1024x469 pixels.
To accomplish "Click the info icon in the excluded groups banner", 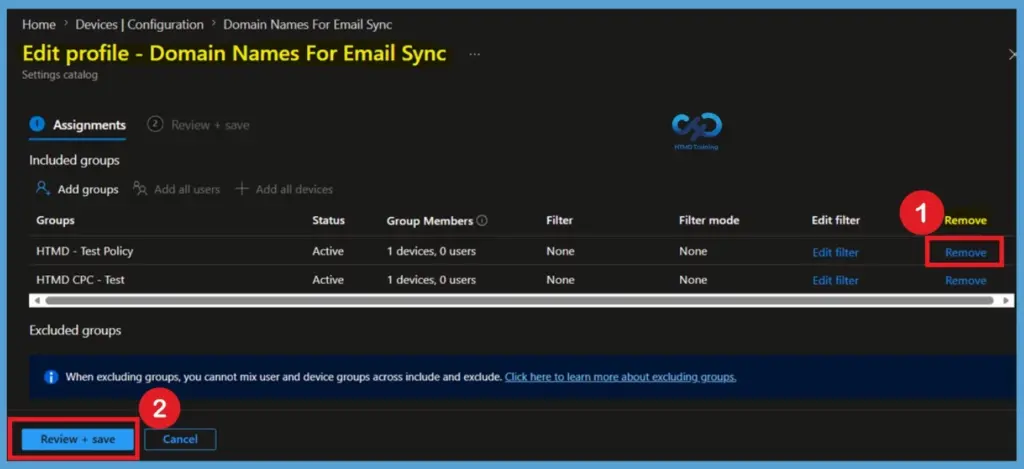I will [x=50, y=377].
